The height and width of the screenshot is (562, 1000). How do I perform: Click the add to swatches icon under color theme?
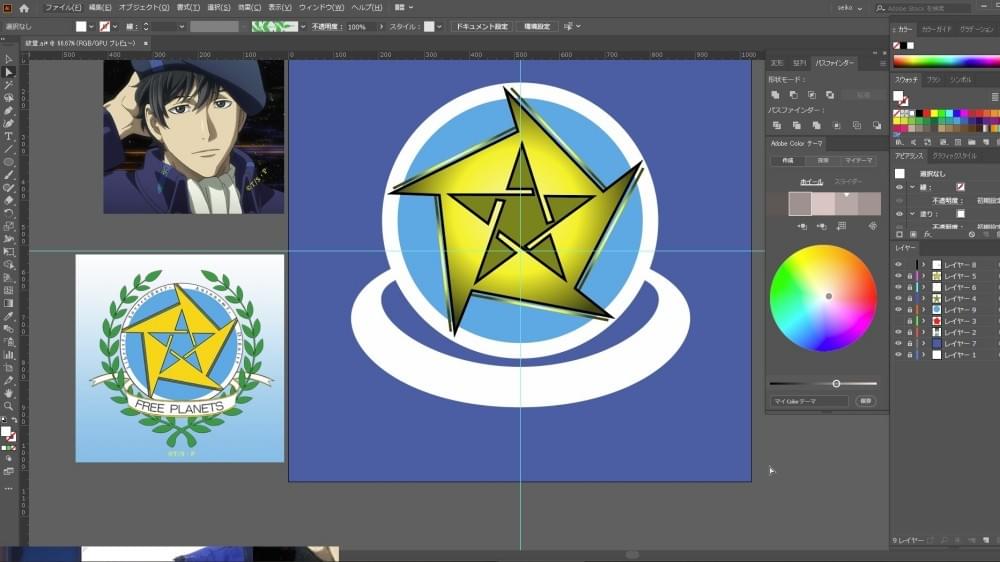pyautogui.click(x=841, y=226)
